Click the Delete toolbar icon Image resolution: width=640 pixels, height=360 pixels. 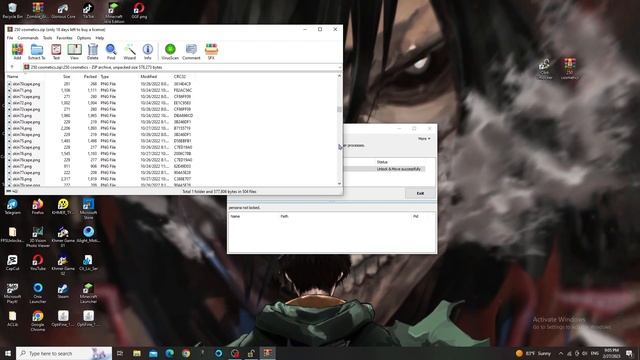coord(93,52)
